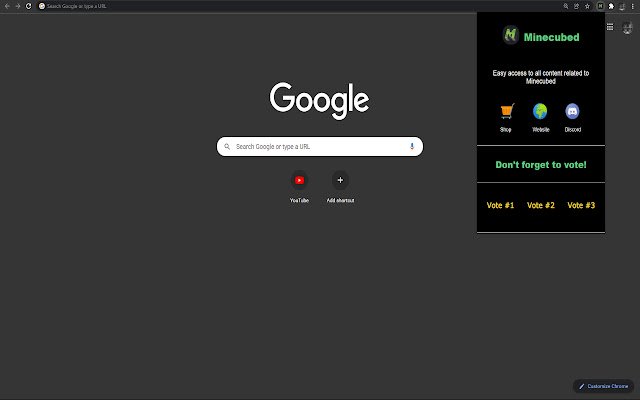Bookmark this tab with the star icon
The image size is (640, 400).
pos(587,6)
